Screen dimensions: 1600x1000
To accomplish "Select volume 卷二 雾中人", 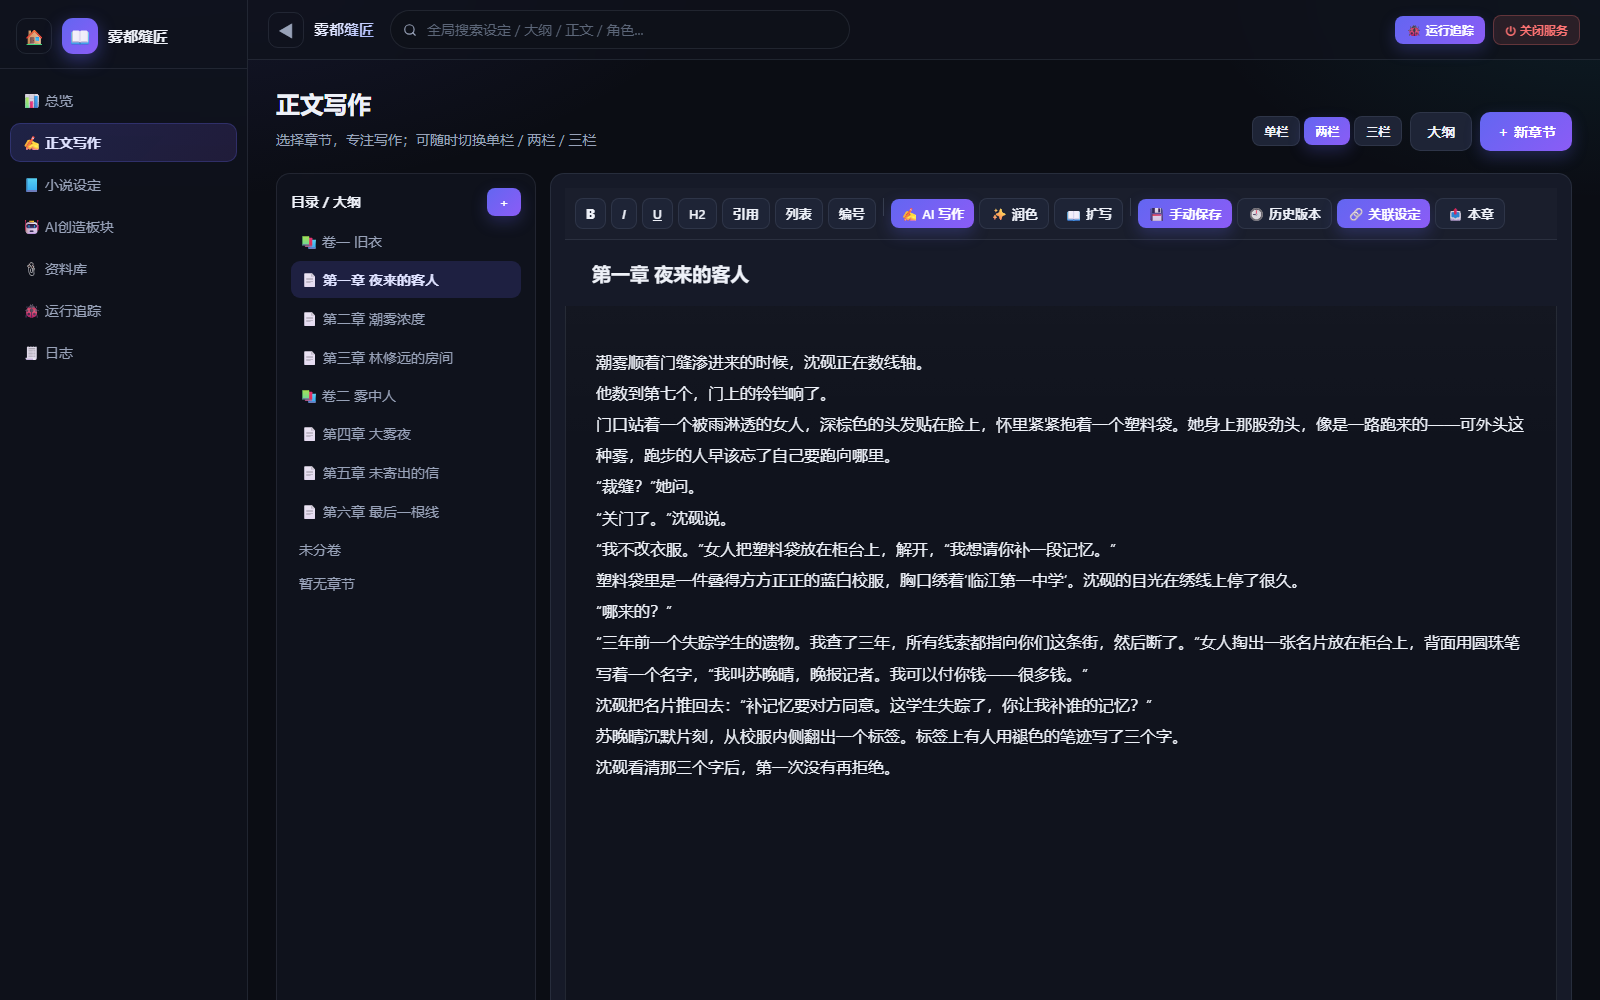I will coord(406,396).
